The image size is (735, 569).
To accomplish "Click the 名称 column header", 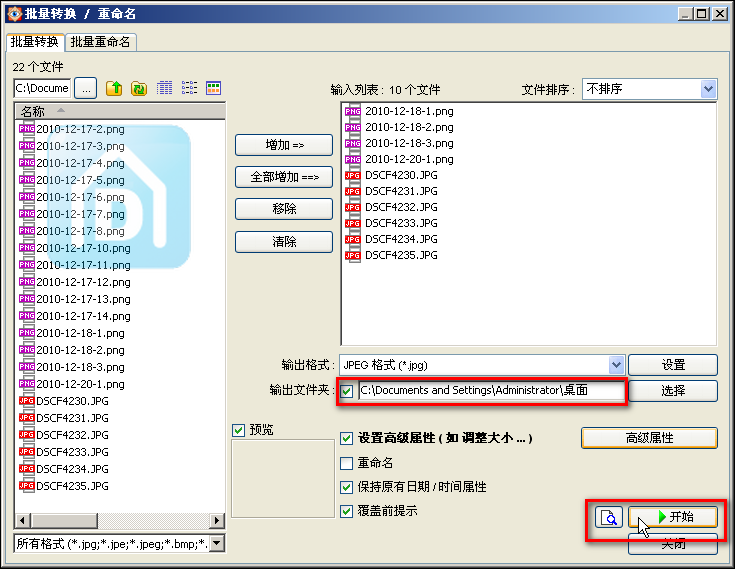I will click(120, 111).
